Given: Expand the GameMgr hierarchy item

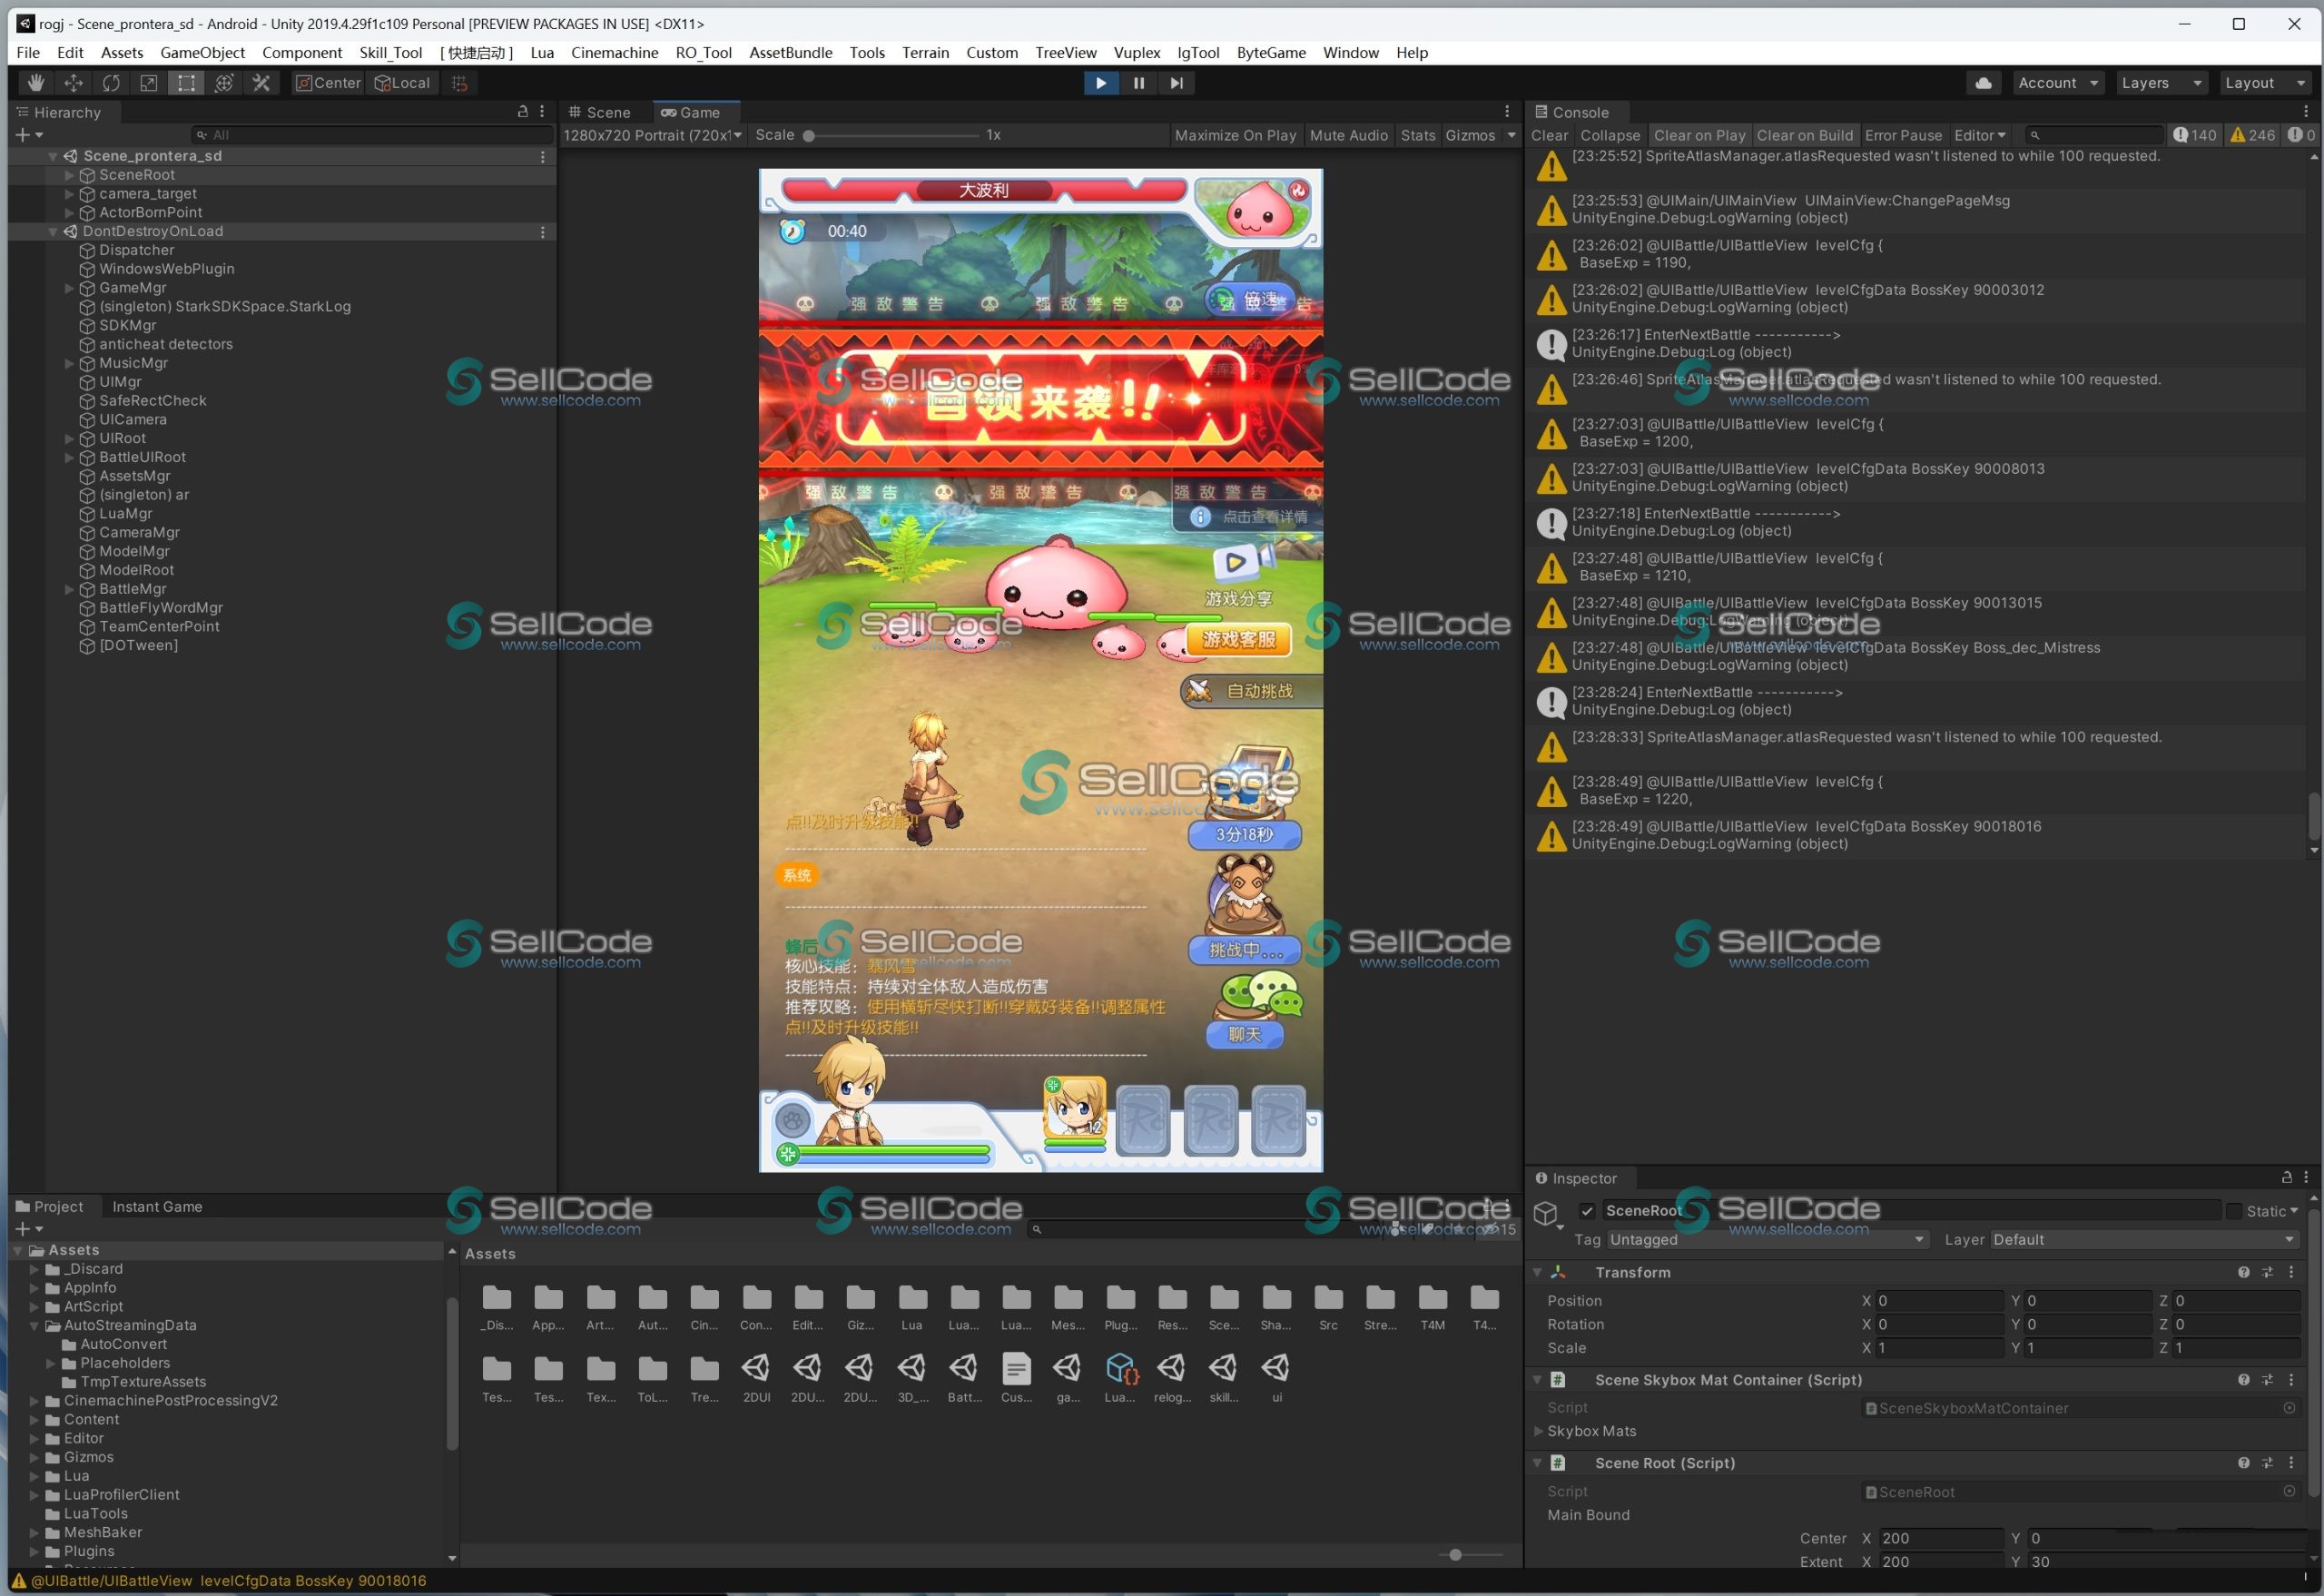Looking at the screenshot, I should click(69, 288).
